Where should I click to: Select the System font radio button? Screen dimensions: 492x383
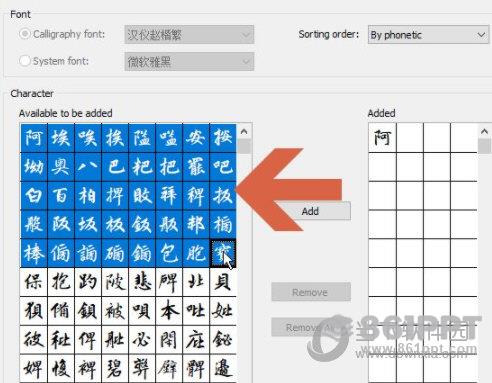point(25,61)
